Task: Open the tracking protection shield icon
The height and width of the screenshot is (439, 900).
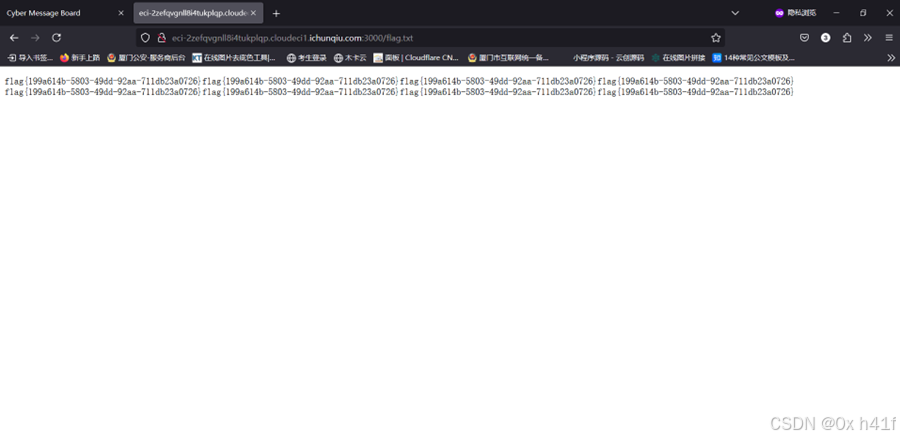Action: [145, 38]
